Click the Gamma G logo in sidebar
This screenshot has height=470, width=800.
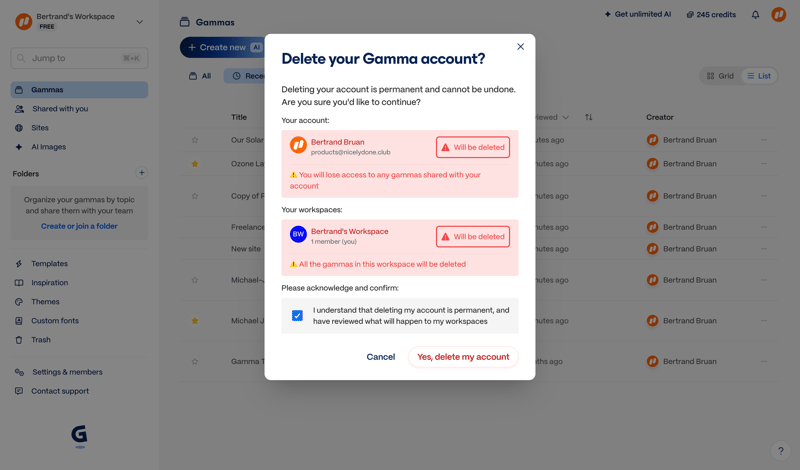[79, 435]
